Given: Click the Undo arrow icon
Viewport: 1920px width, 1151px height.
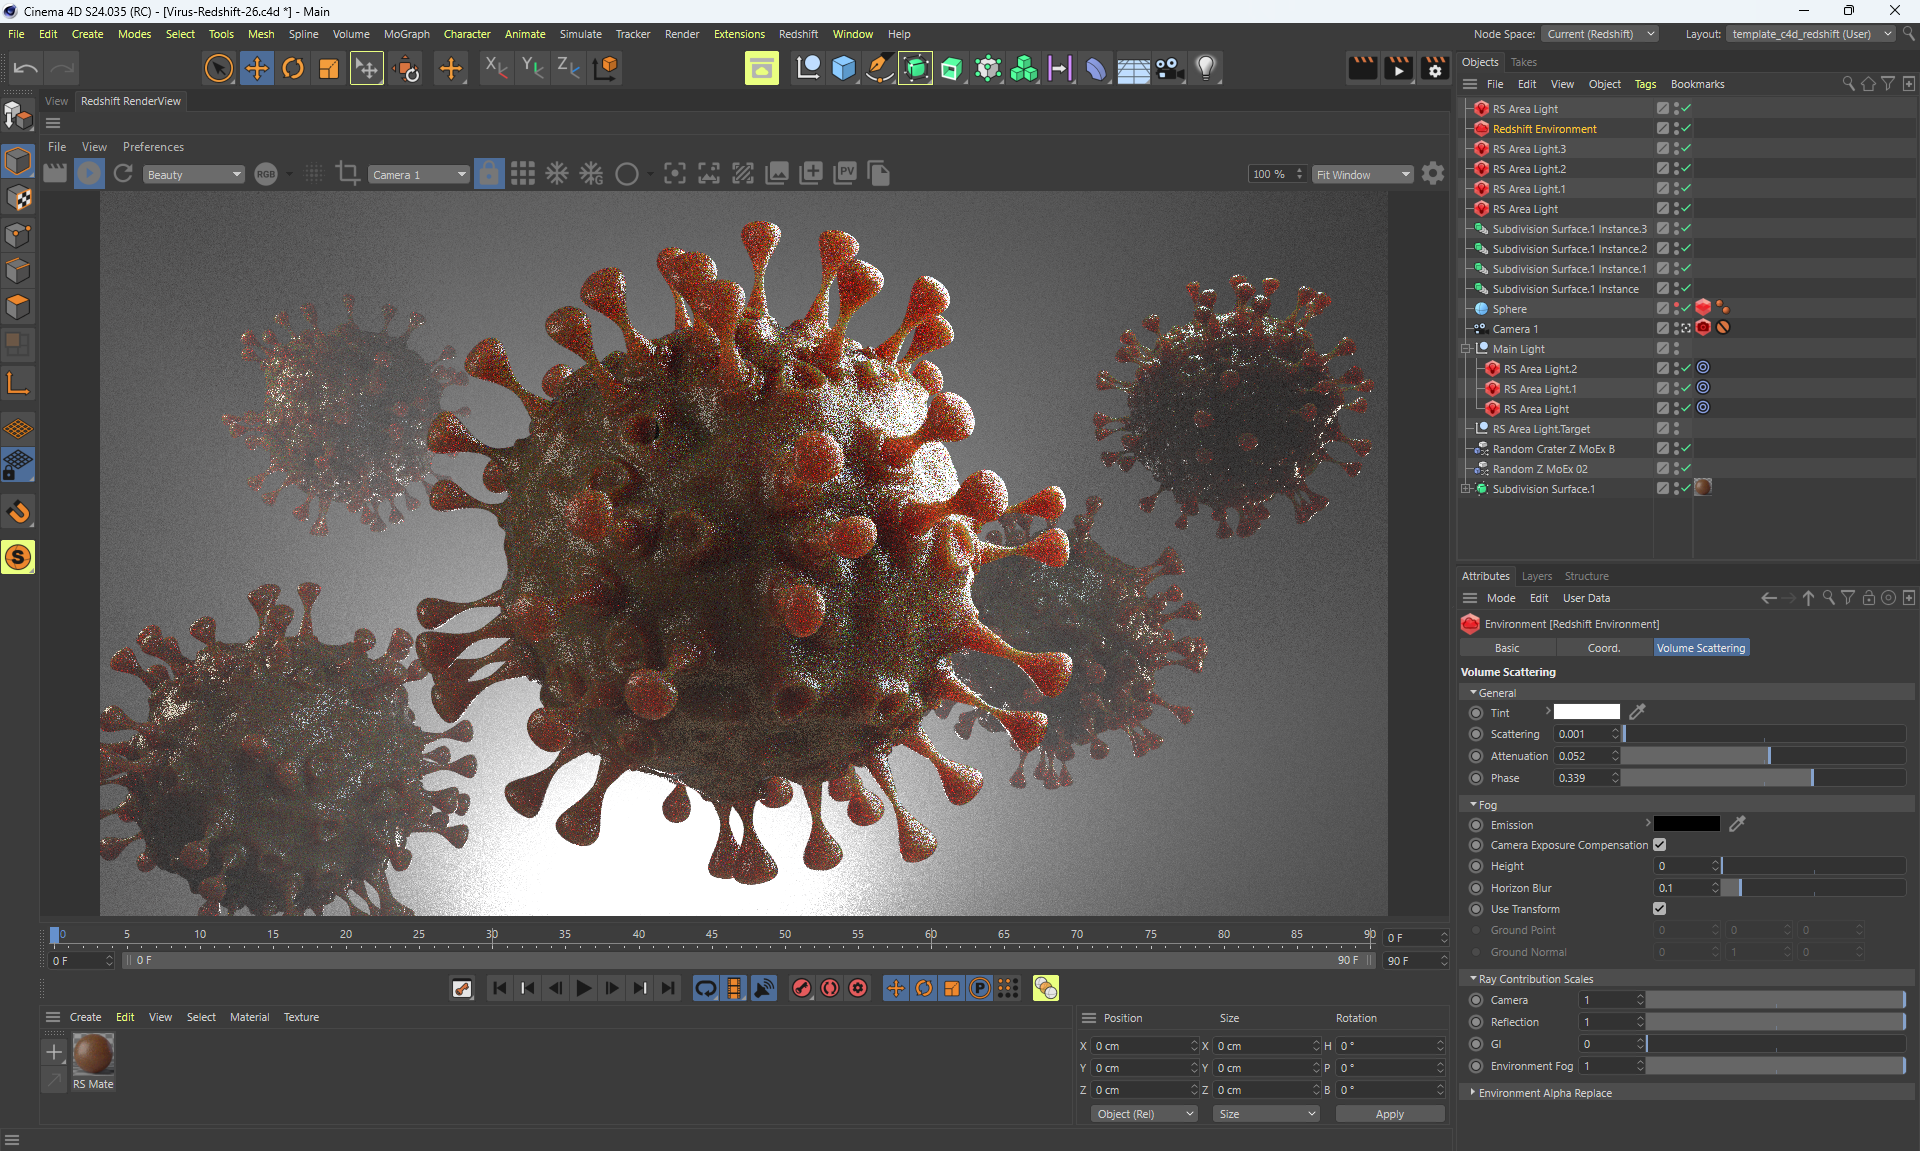Looking at the screenshot, I should 25,68.
